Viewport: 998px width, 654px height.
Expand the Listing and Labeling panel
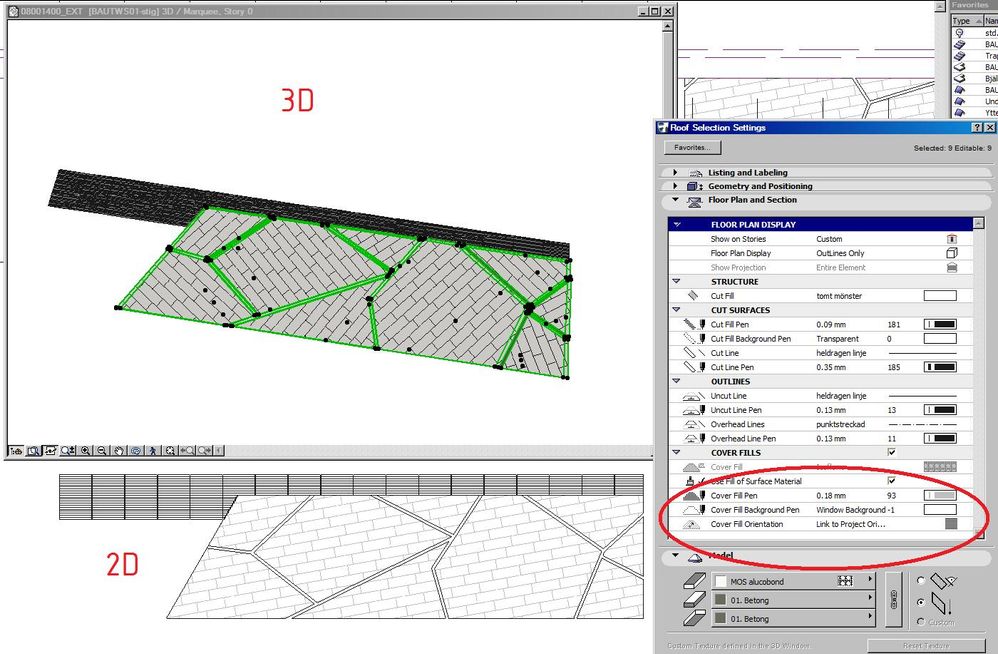[x=675, y=172]
